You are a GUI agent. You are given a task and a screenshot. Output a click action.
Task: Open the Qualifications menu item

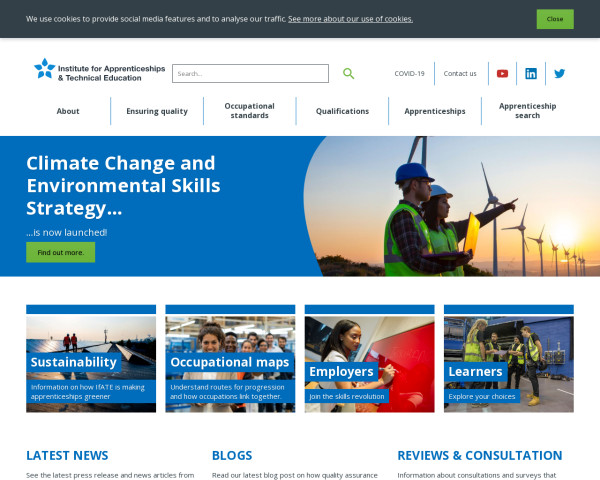342,111
